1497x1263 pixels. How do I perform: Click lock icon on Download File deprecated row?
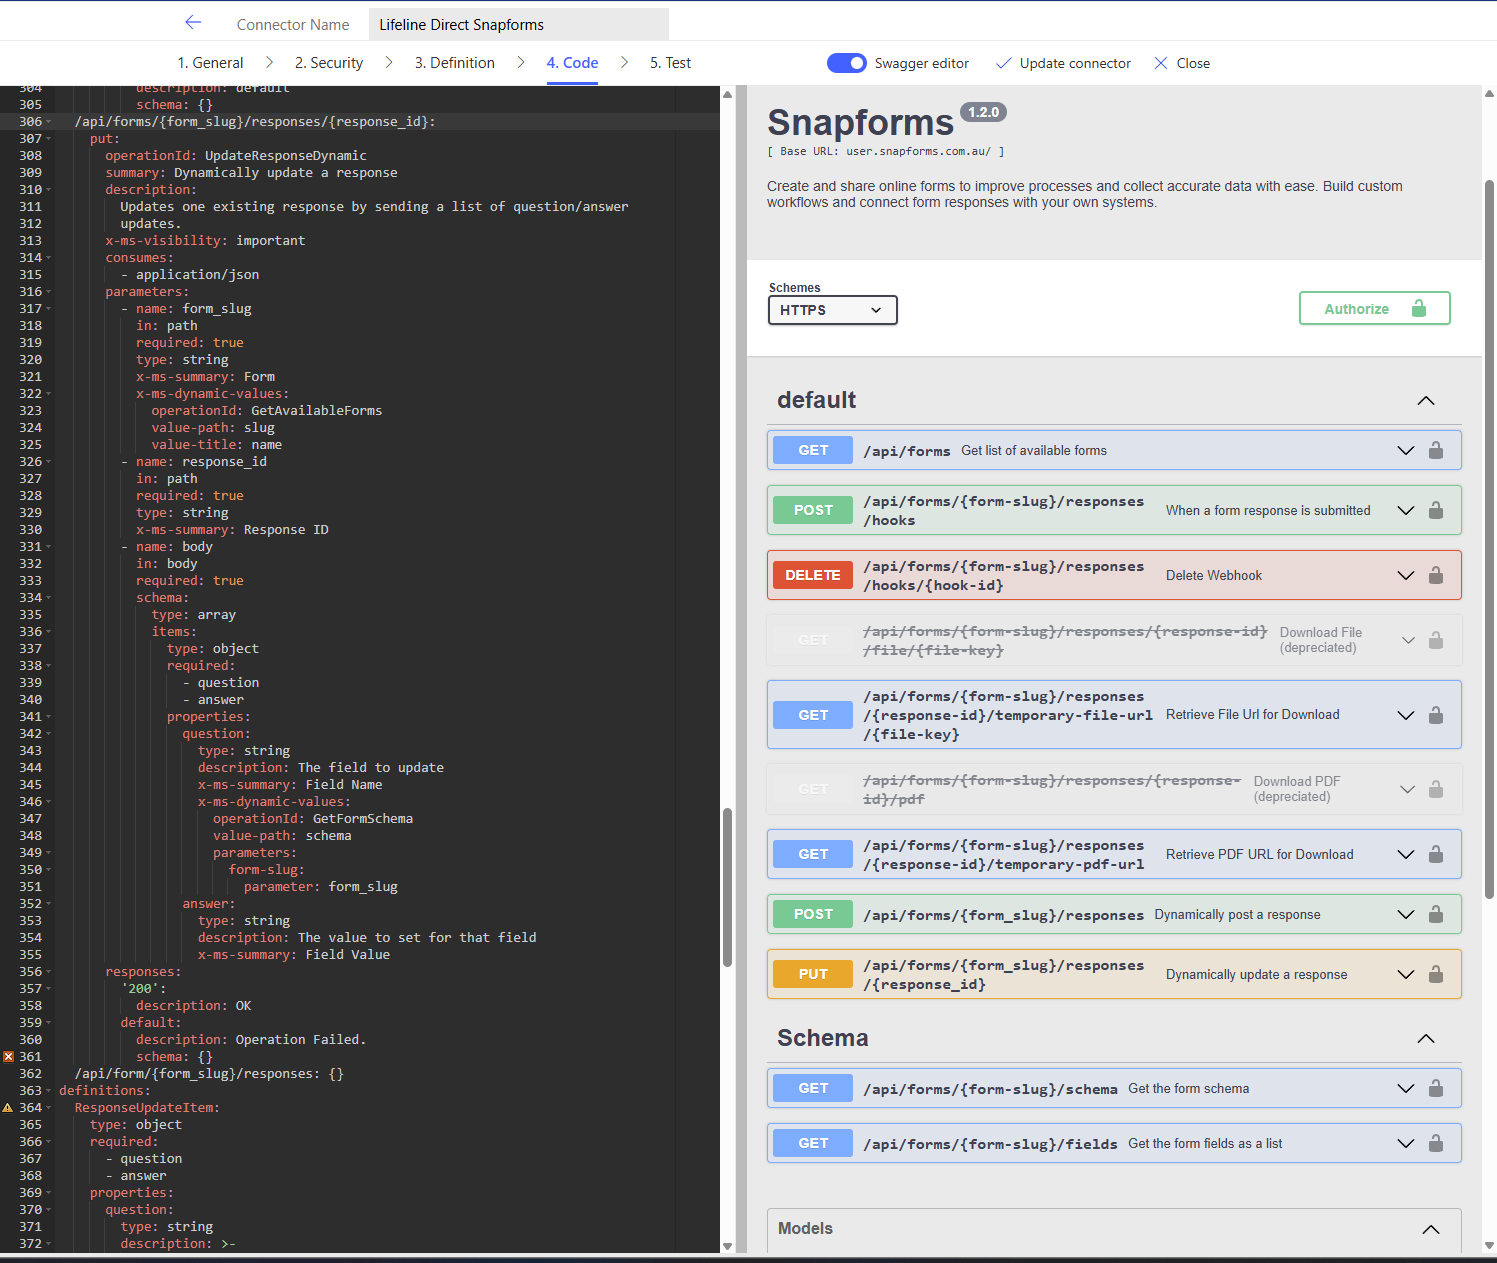pos(1436,640)
